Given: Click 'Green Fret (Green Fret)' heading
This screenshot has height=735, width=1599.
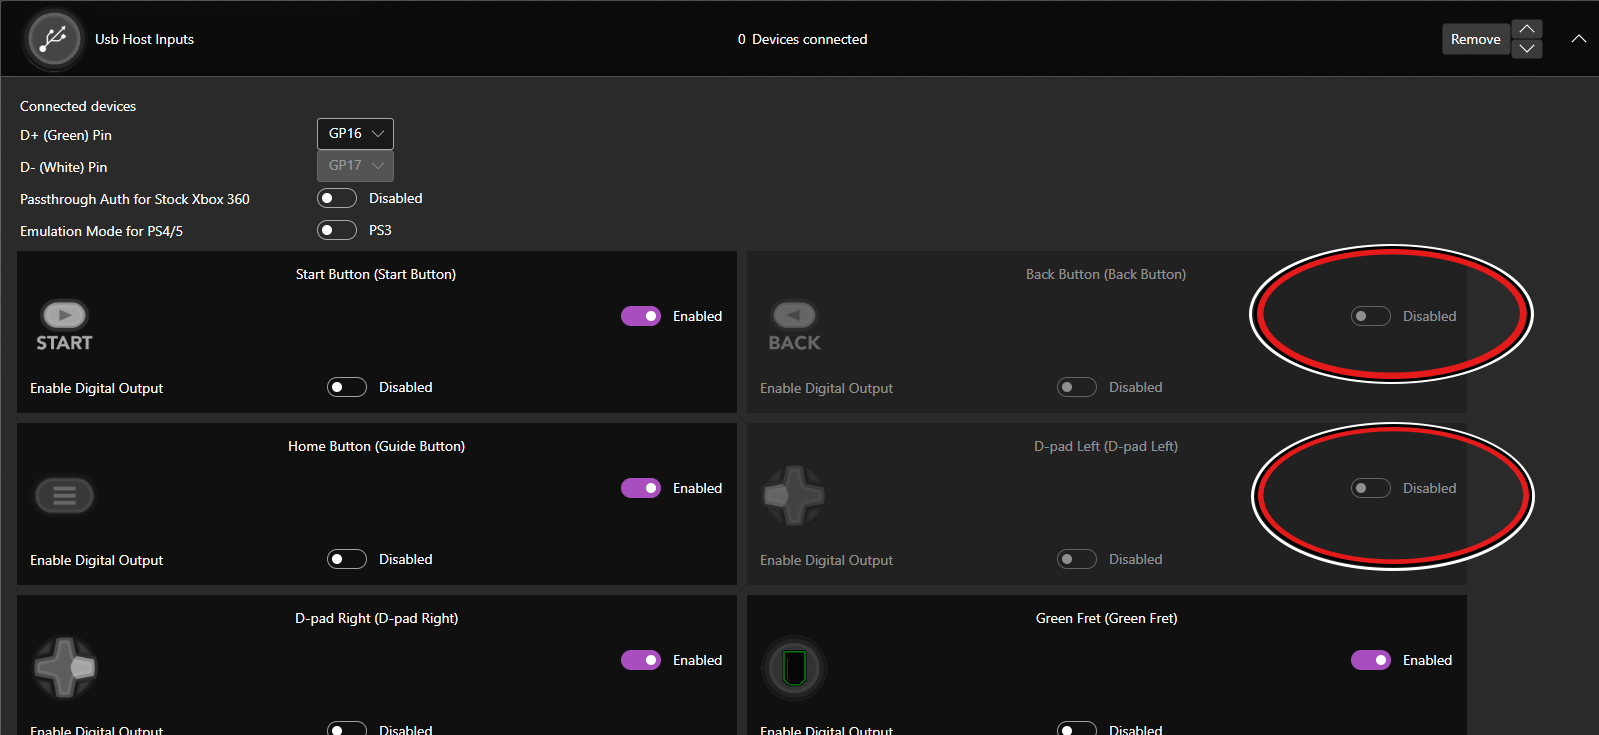Looking at the screenshot, I should point(1106,618).
